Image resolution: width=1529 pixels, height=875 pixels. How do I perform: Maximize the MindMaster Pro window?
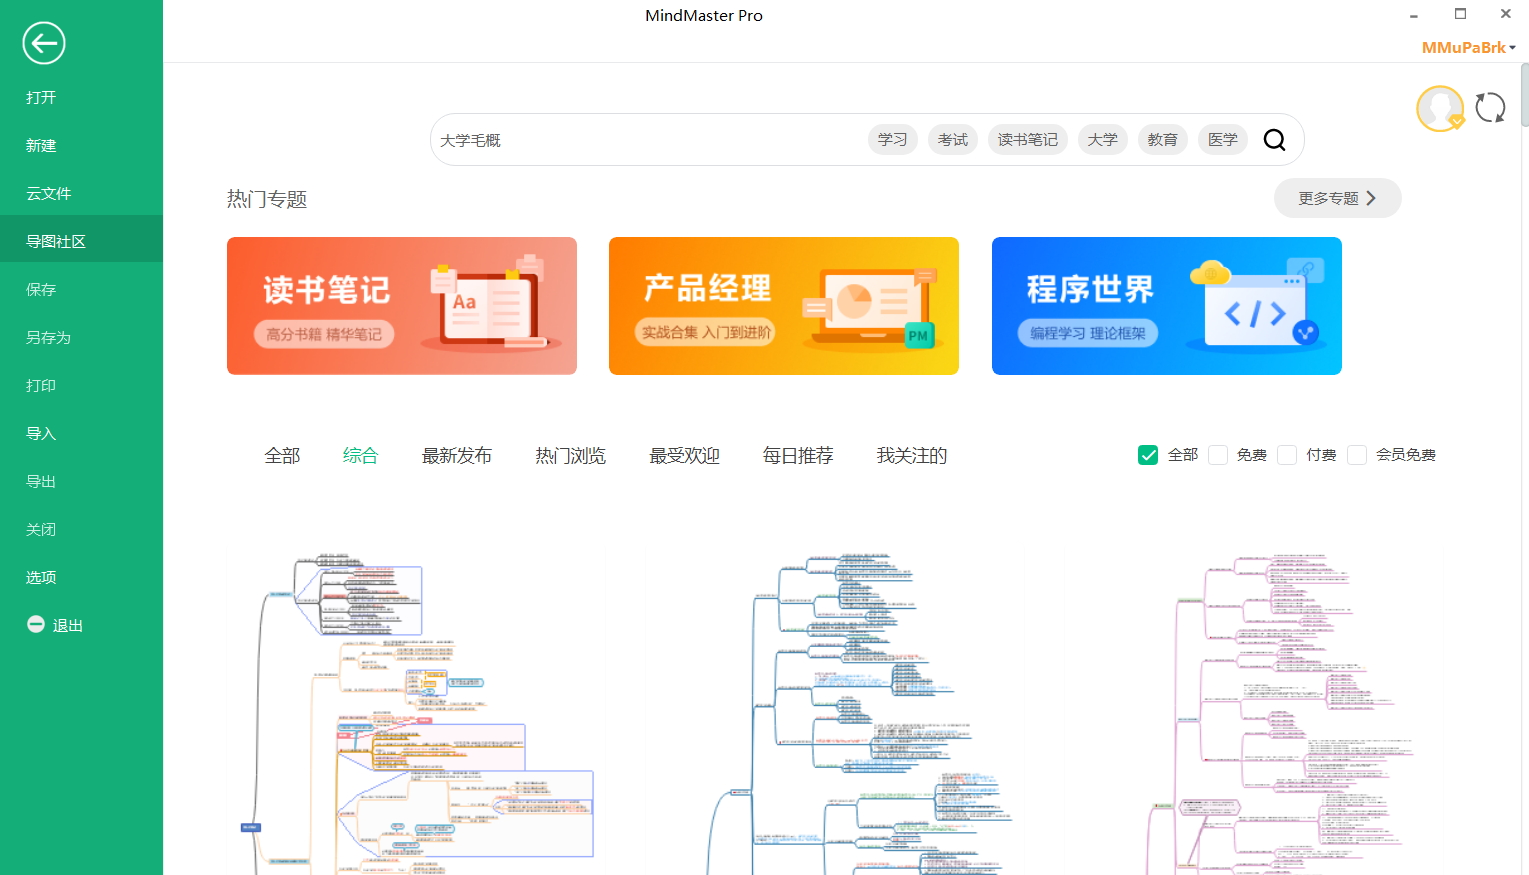(1460, 14)
